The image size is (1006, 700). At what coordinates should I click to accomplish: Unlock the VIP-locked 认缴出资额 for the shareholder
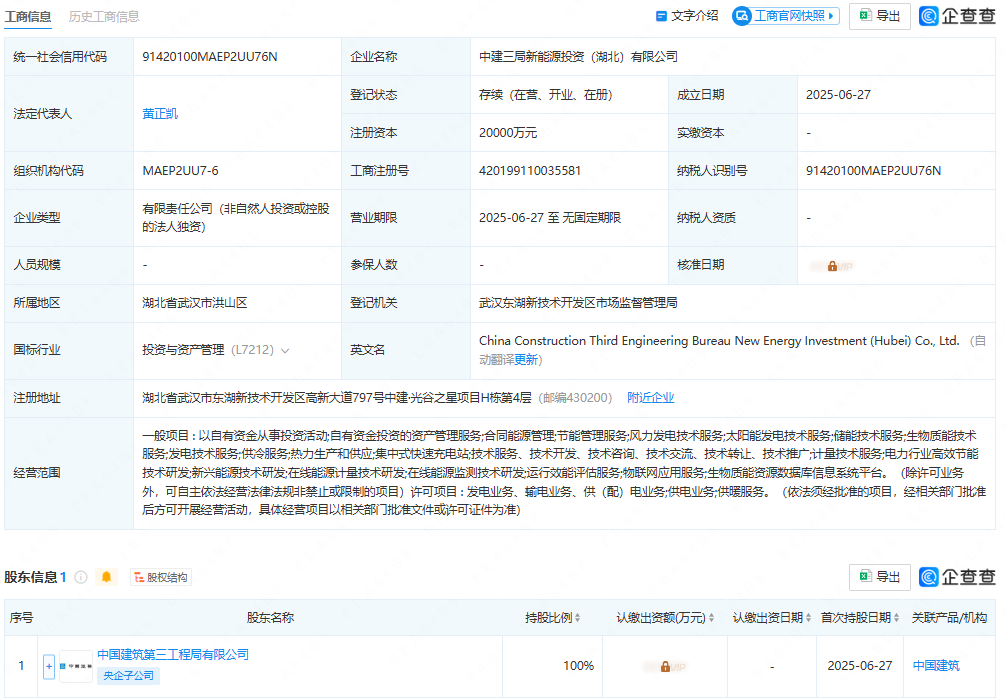[665, 667]
